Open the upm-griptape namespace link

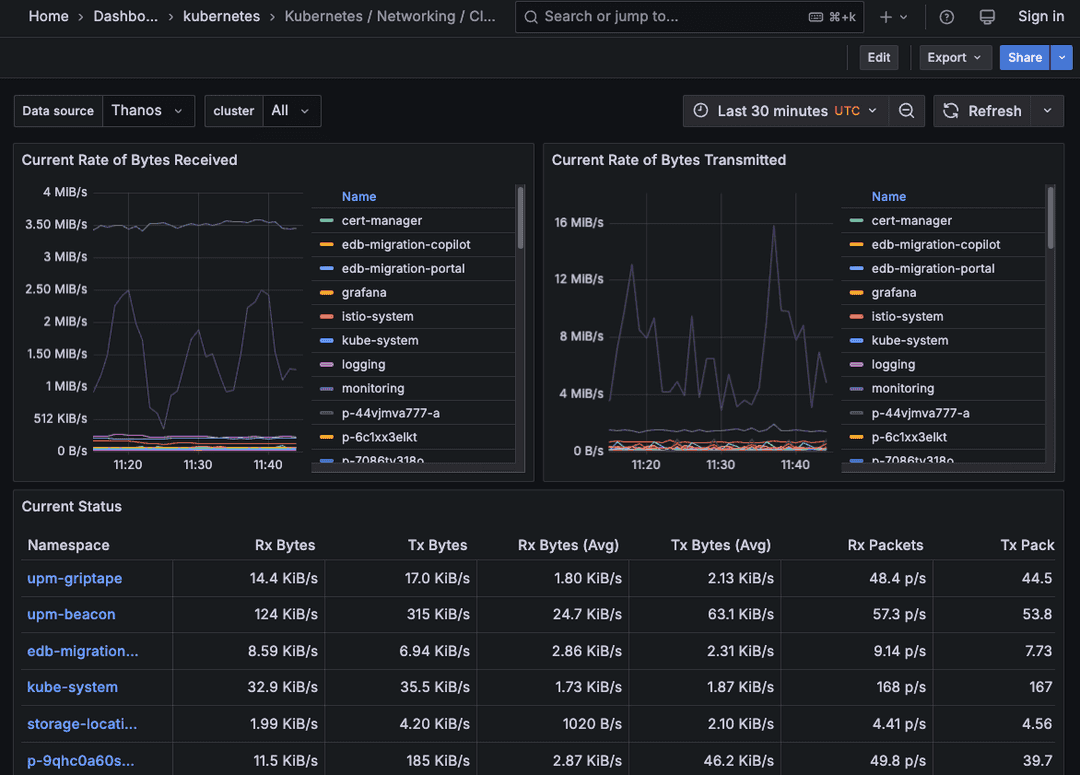pyautogui.click(x=74, y=579)
